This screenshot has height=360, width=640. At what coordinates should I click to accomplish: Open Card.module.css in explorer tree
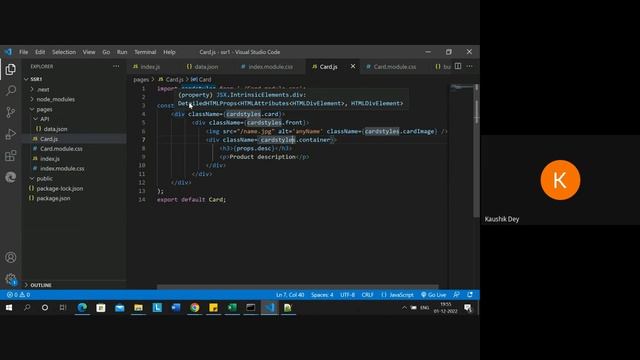61,149
